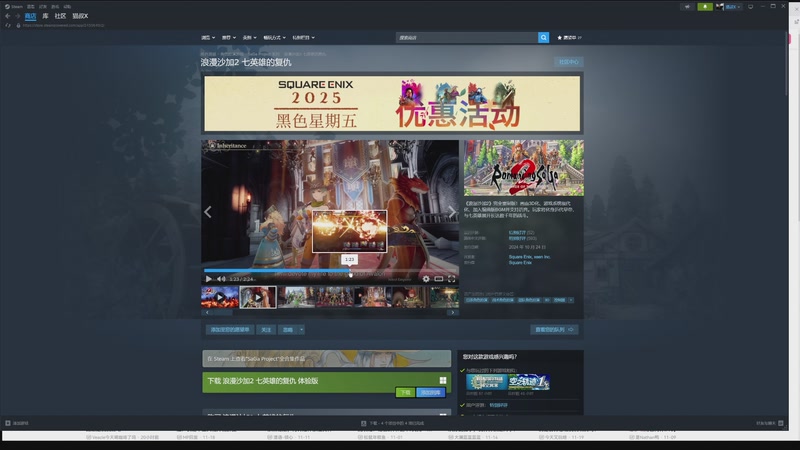800x450 pixels.
Task: Open the SaGa Project franchise banner
Action: tap(327, 358)
